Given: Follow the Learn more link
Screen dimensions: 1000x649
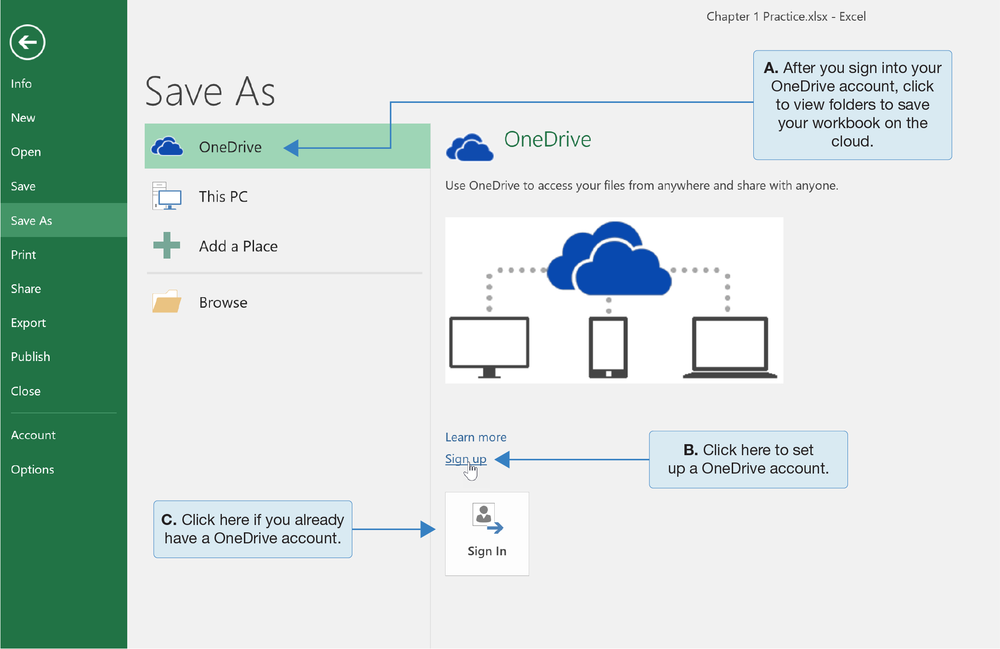Looking at the screenshot, I should point(475,437).
